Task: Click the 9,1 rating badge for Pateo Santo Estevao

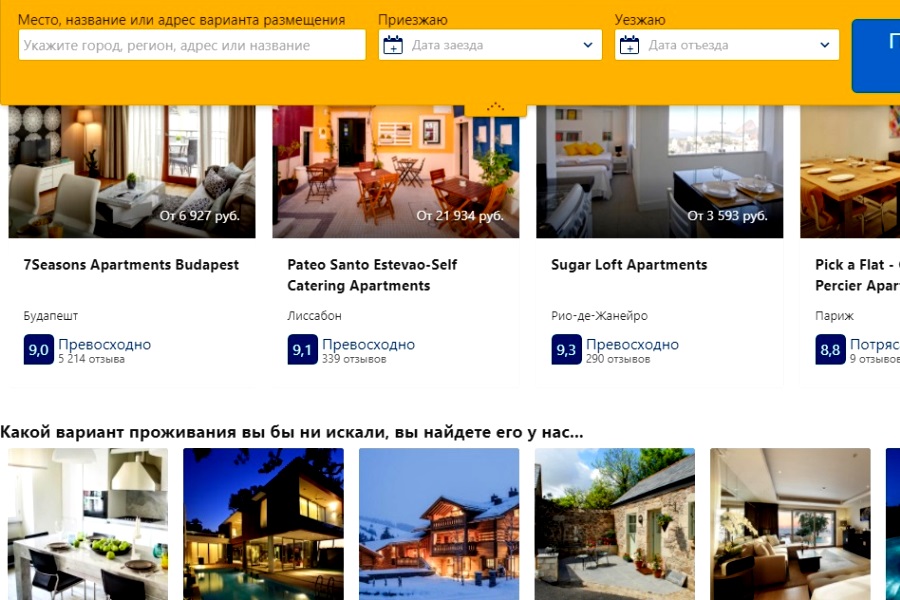Action: (x=302, y=350)
